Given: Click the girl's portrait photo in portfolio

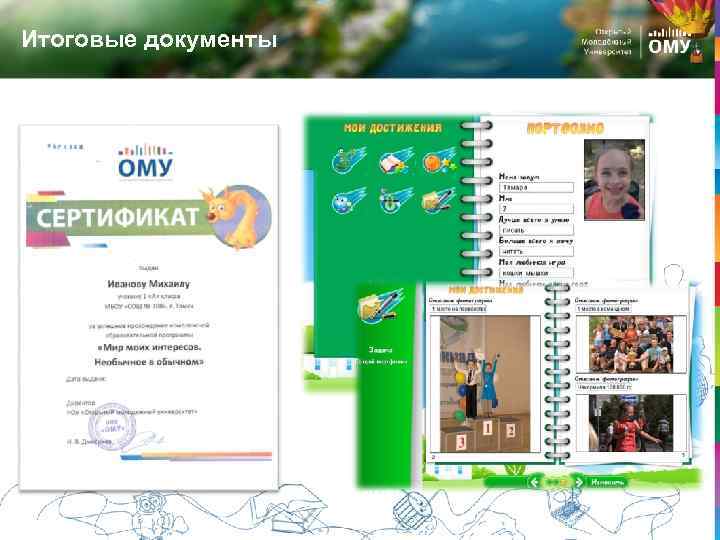Looking at the screenshot, I should point(614,180).
